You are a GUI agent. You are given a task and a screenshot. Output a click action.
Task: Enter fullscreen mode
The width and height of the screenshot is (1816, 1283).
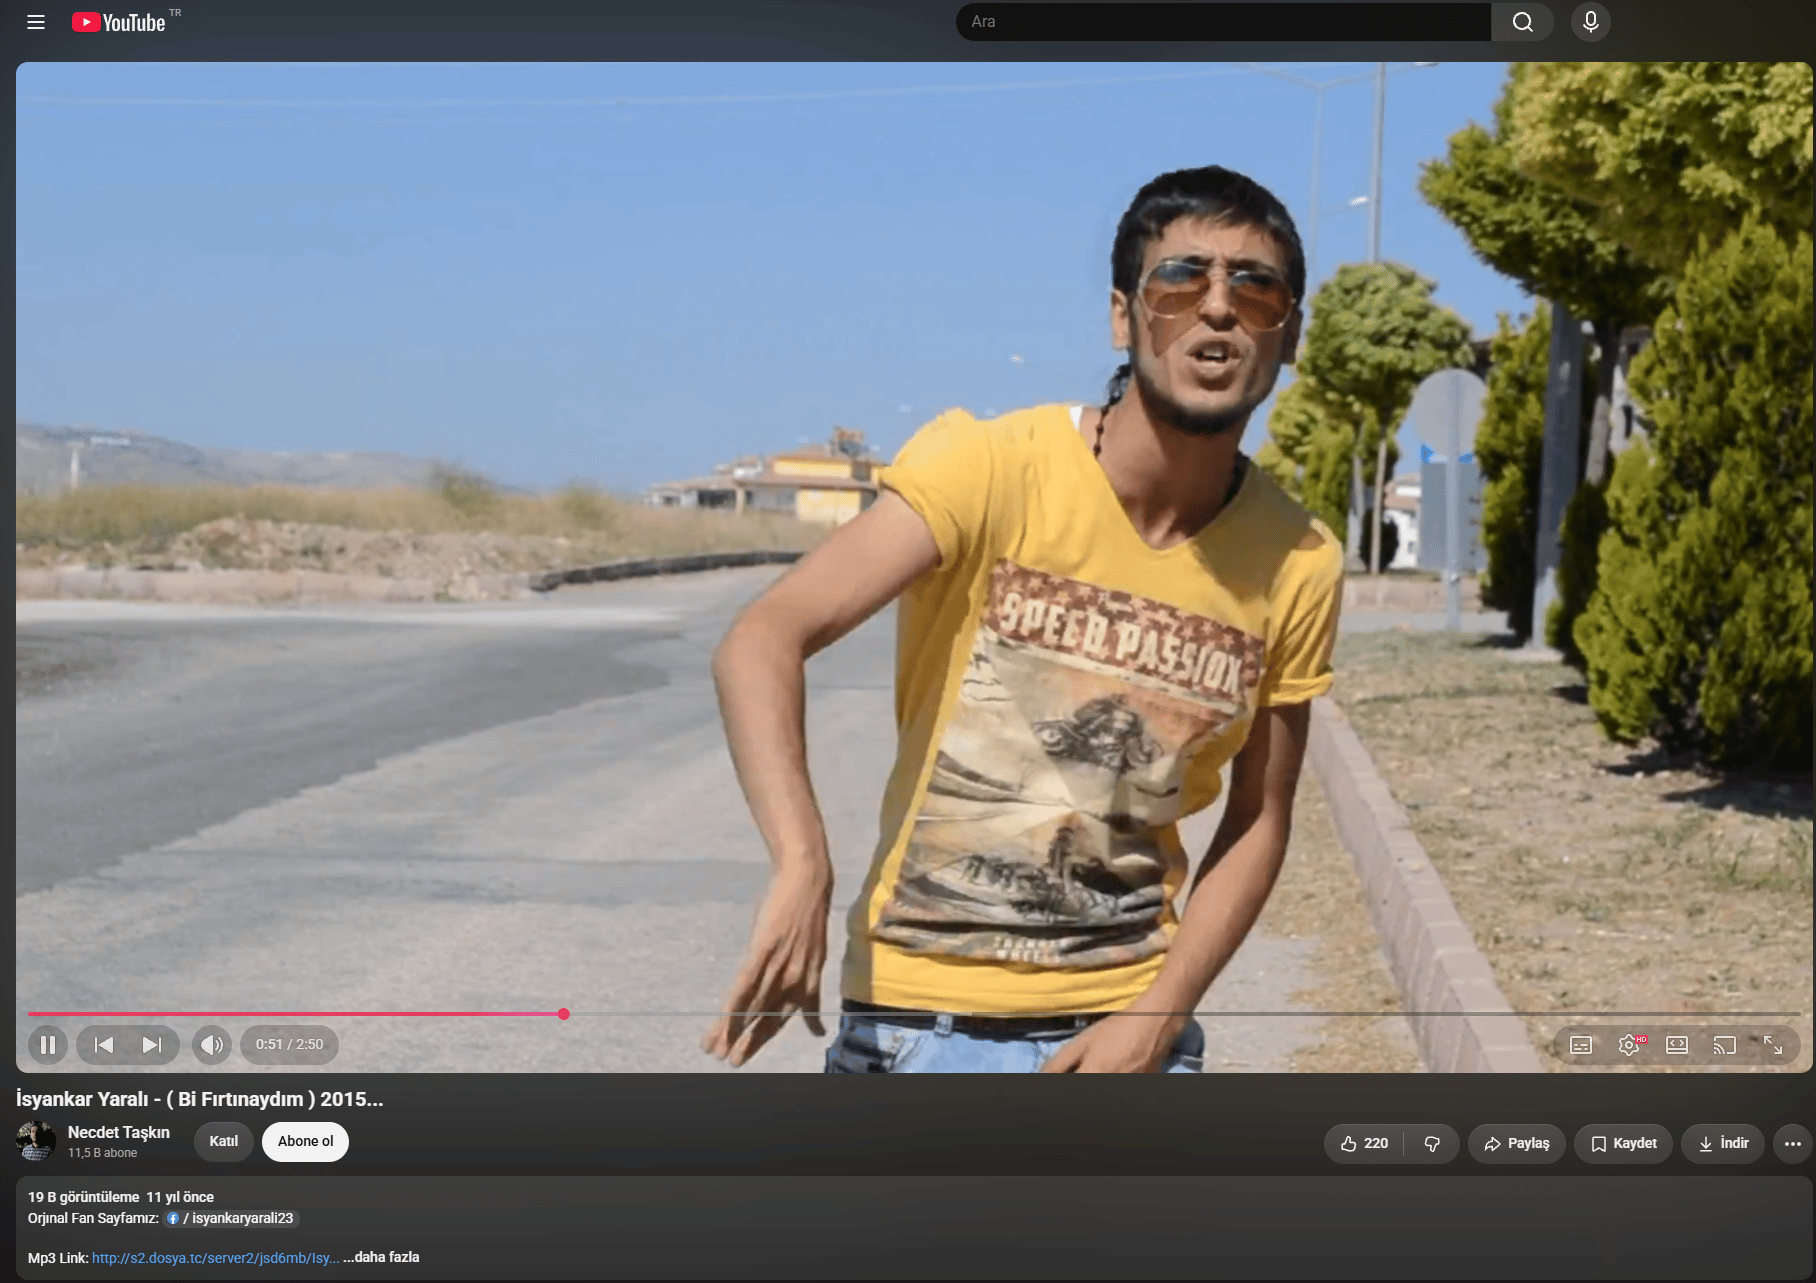1773,1045
